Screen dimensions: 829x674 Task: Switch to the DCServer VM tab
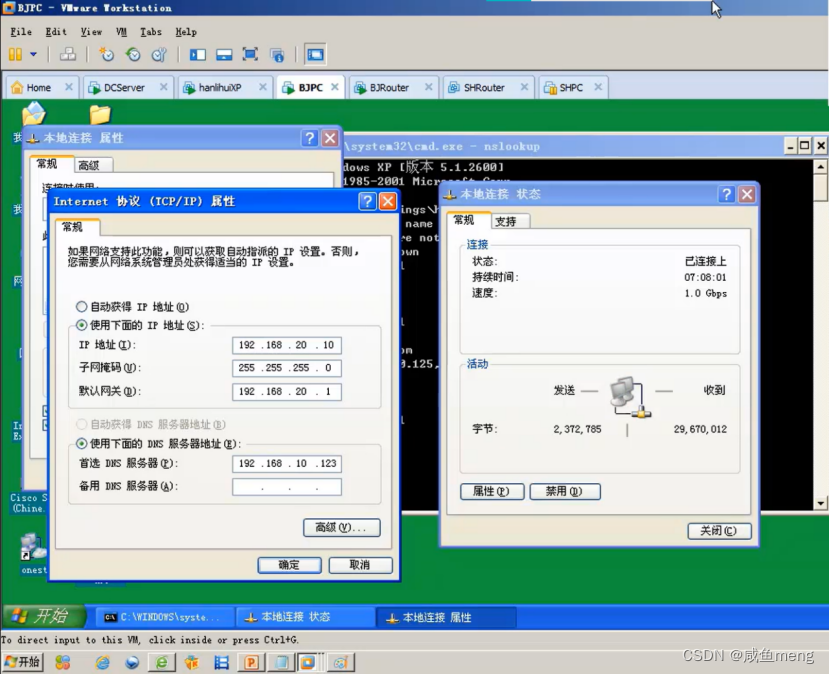(x=124, y=88)
